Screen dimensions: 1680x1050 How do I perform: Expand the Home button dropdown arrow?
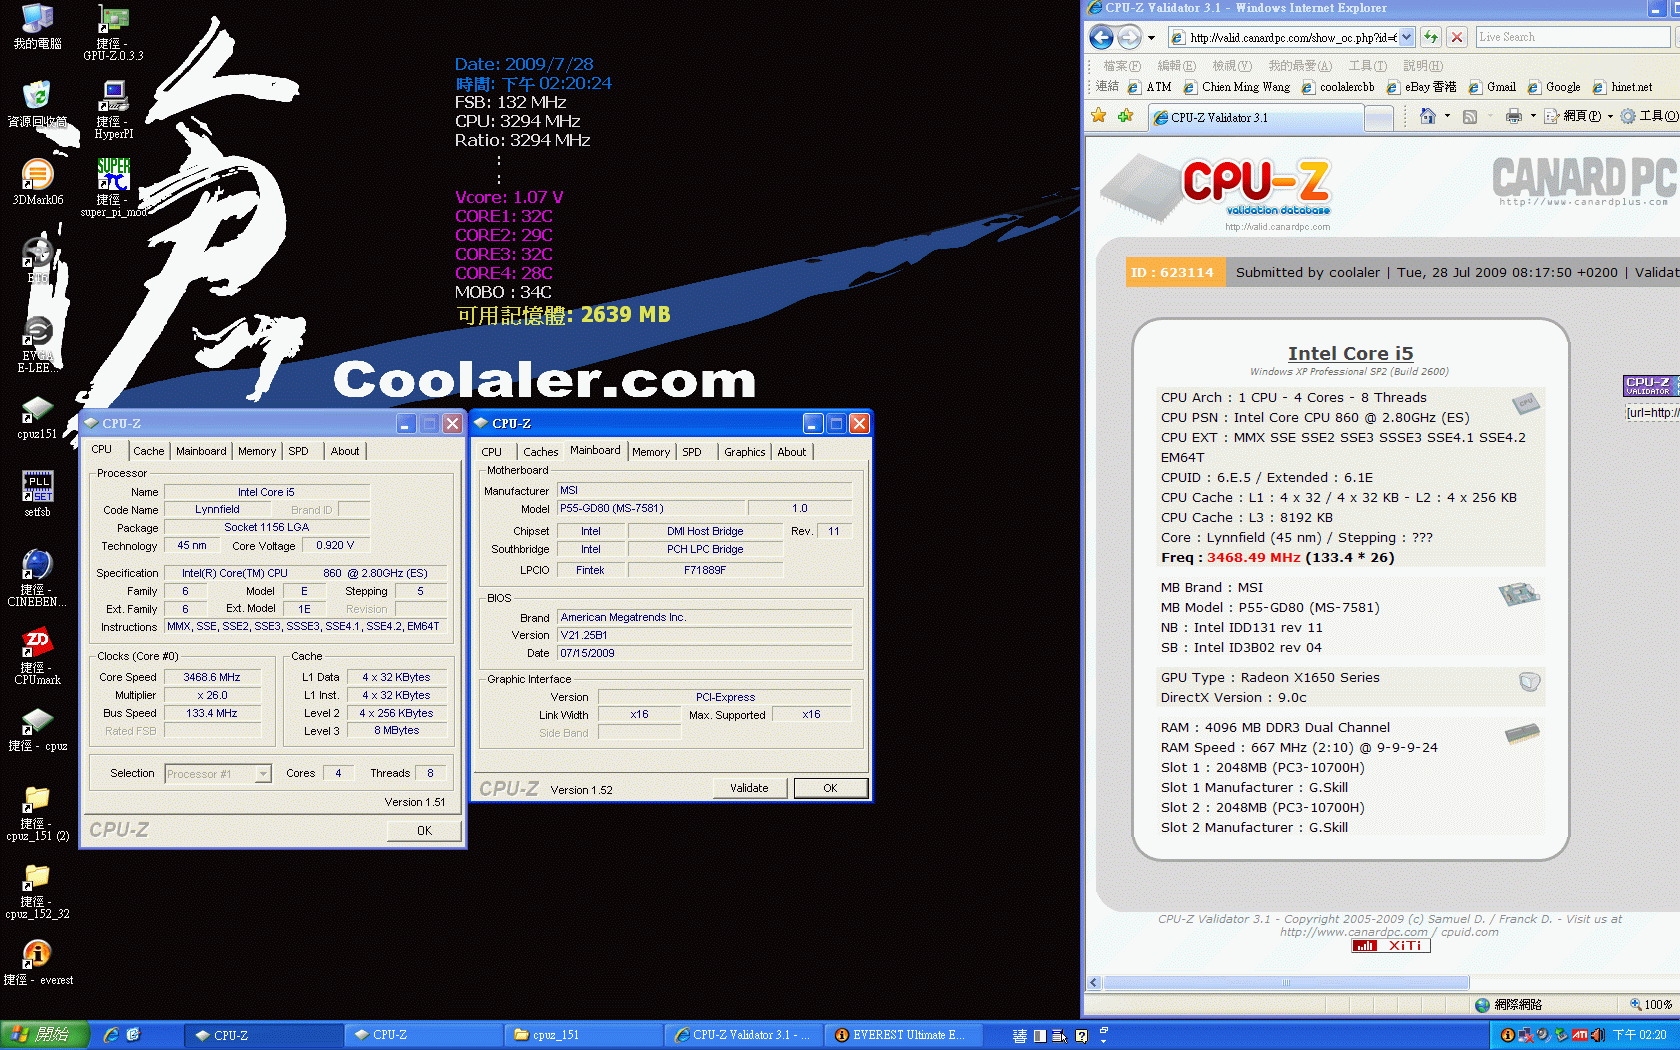1447,116
